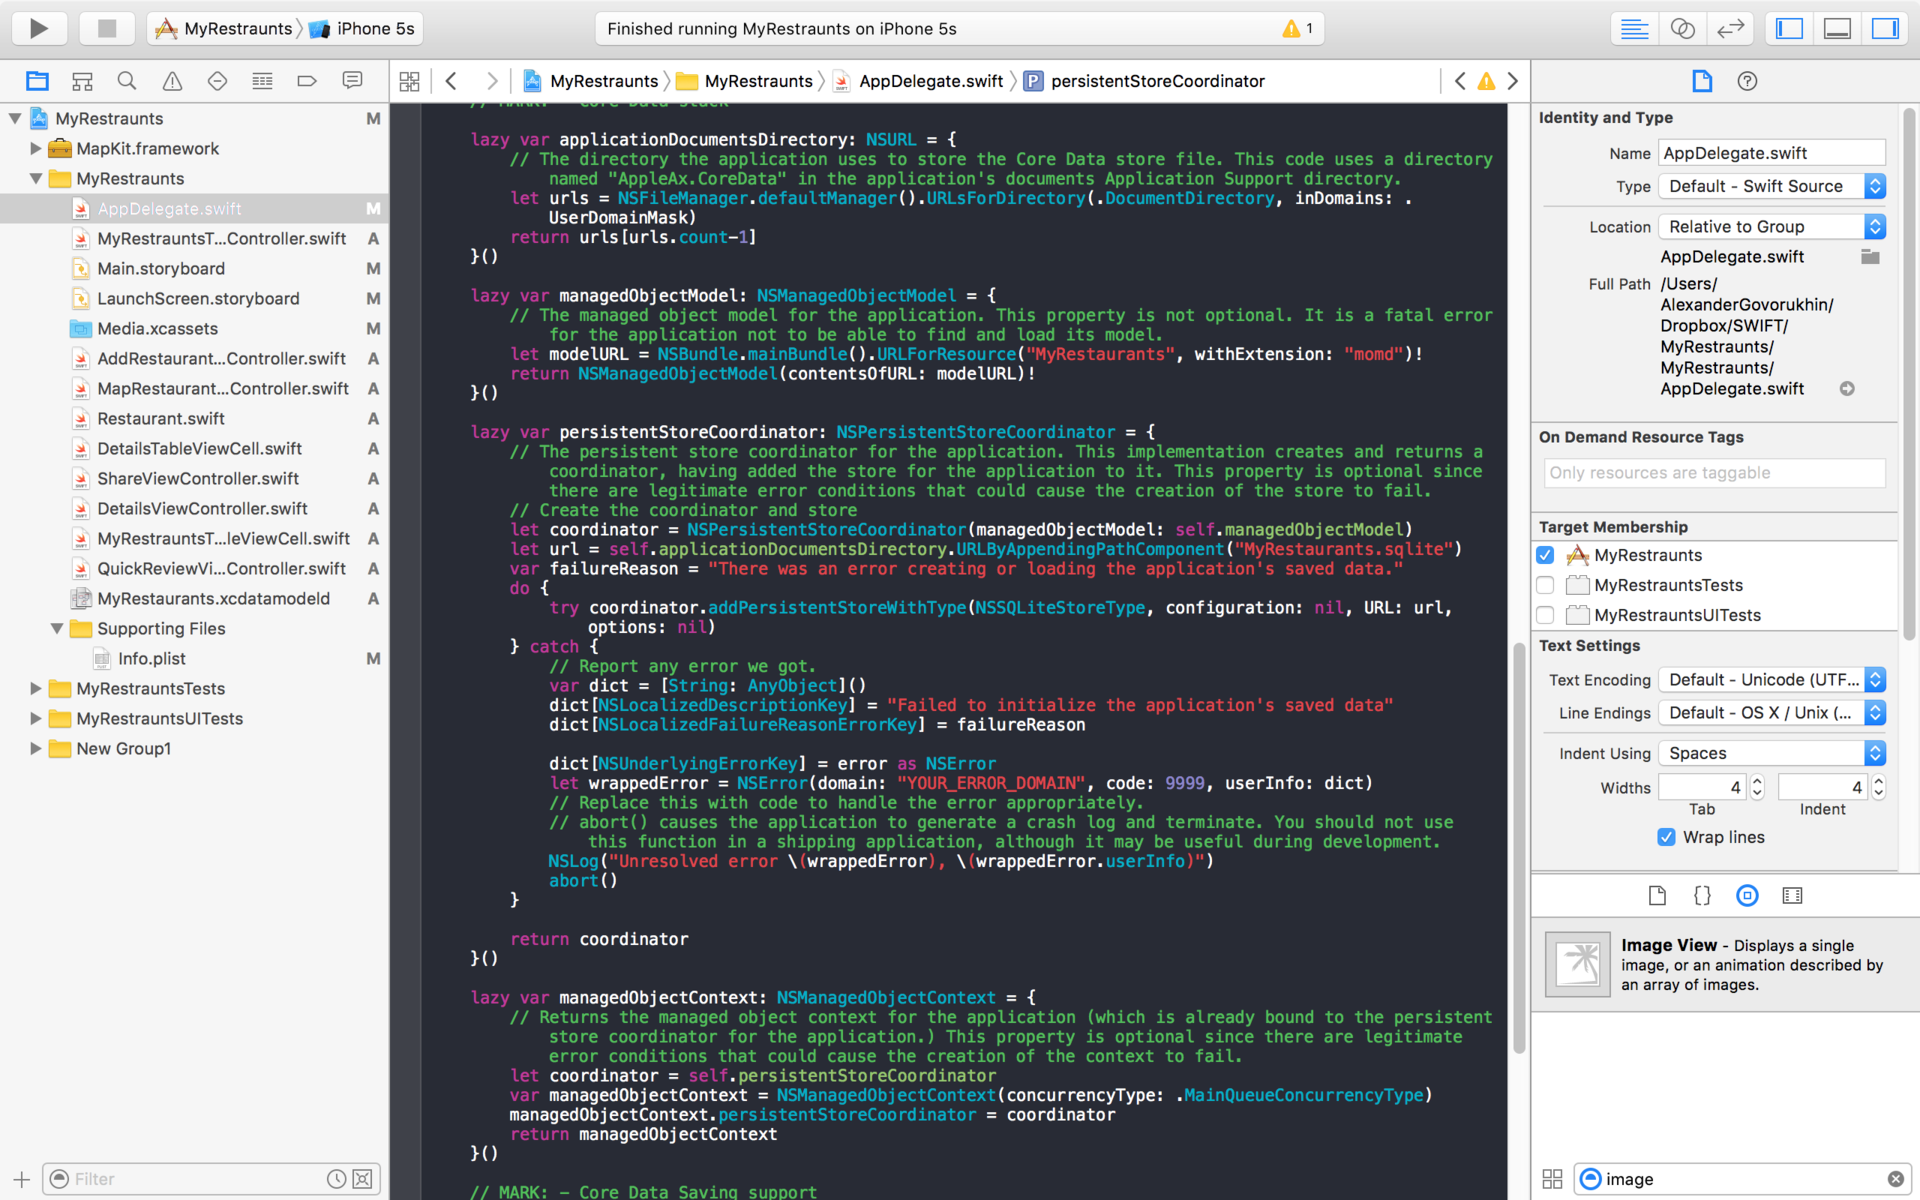This screenshot has height=1200, width=1920.
Task: Toggle the Debug area visibility
Action: click(1837, 28)
